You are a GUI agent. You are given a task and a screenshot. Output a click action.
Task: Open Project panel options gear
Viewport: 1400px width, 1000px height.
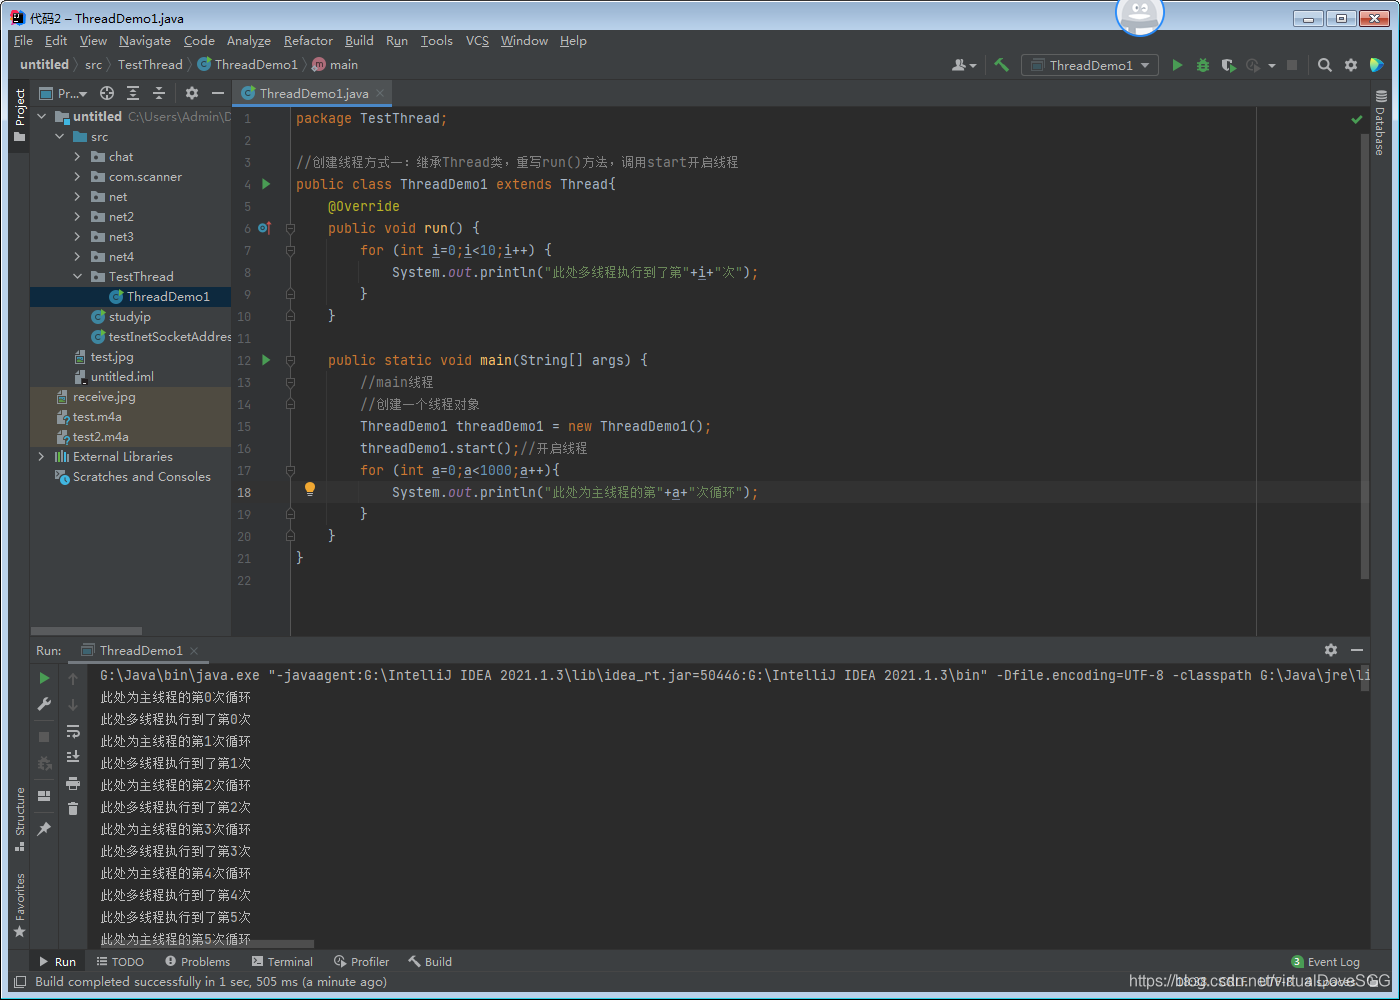(192, 93)
